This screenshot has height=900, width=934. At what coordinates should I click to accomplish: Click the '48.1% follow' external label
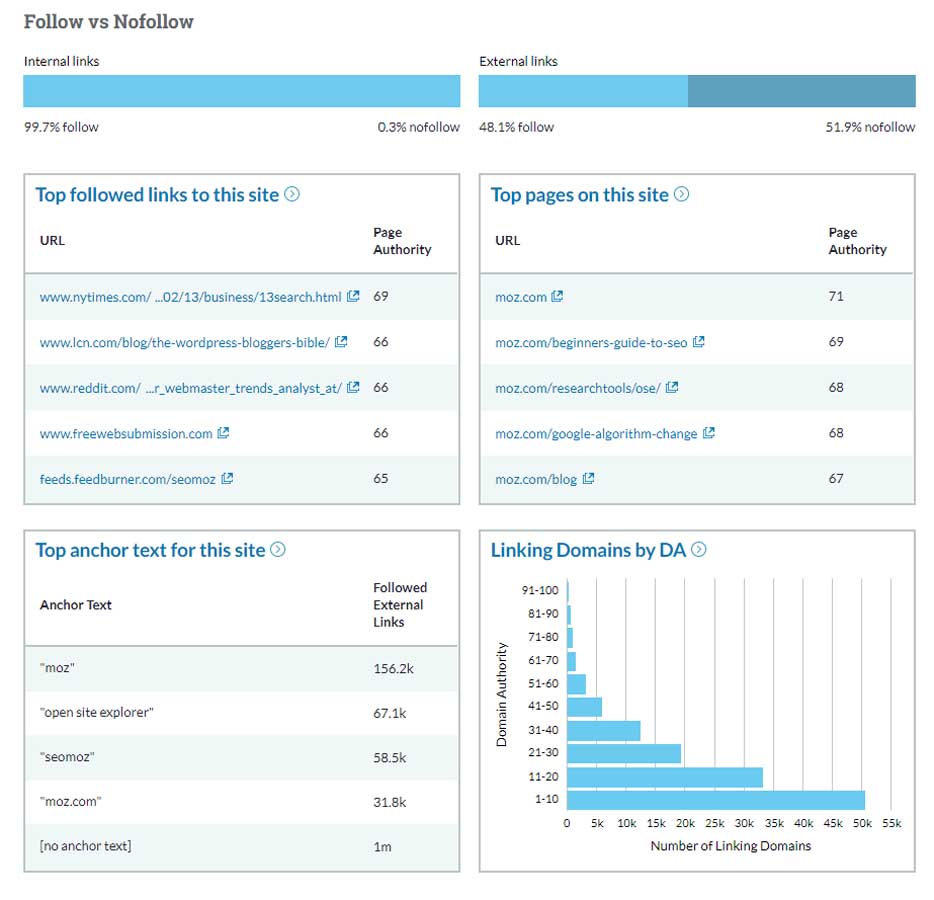tap(516, 127)
